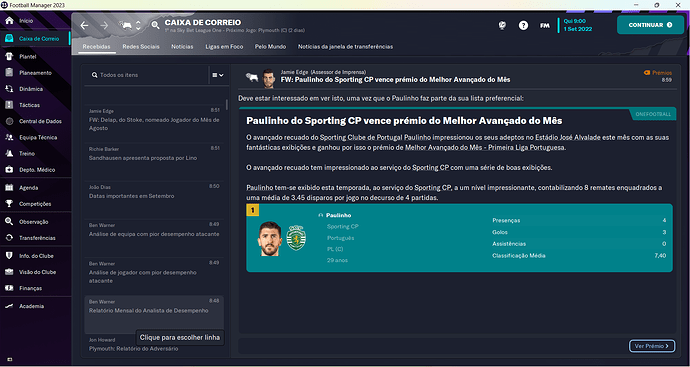Click the inbox message list scrollbar
This screenshot has width=690, height=367.
click(x=227, y=105)
